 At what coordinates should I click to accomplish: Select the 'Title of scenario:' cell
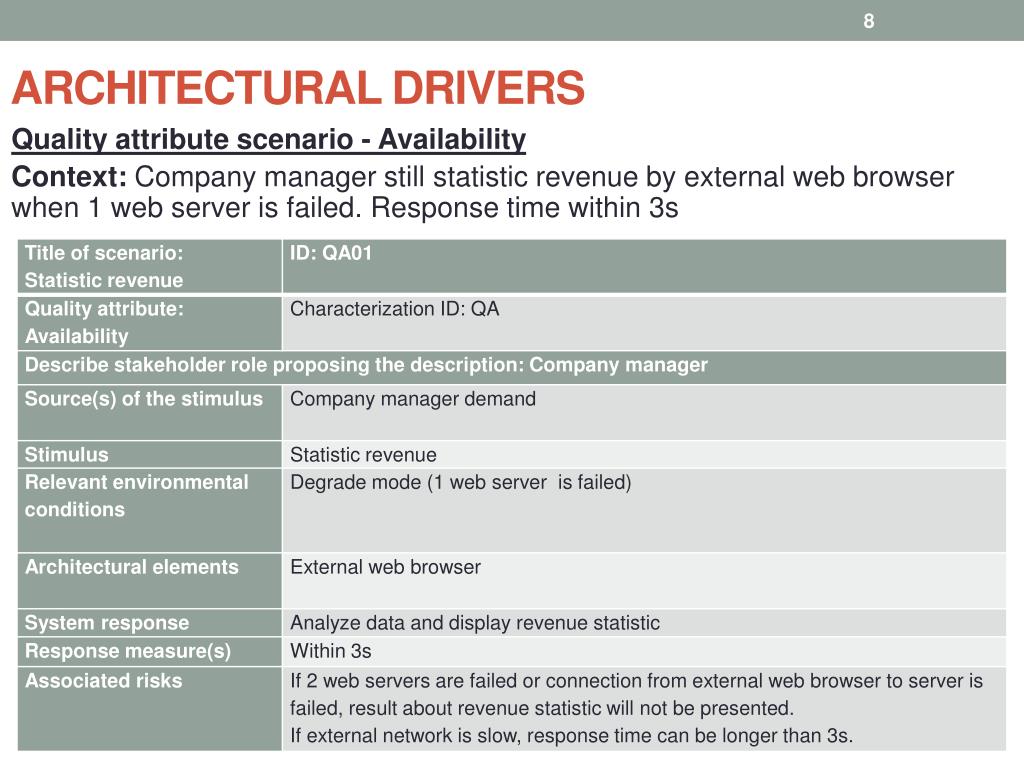tap(150, 266)
